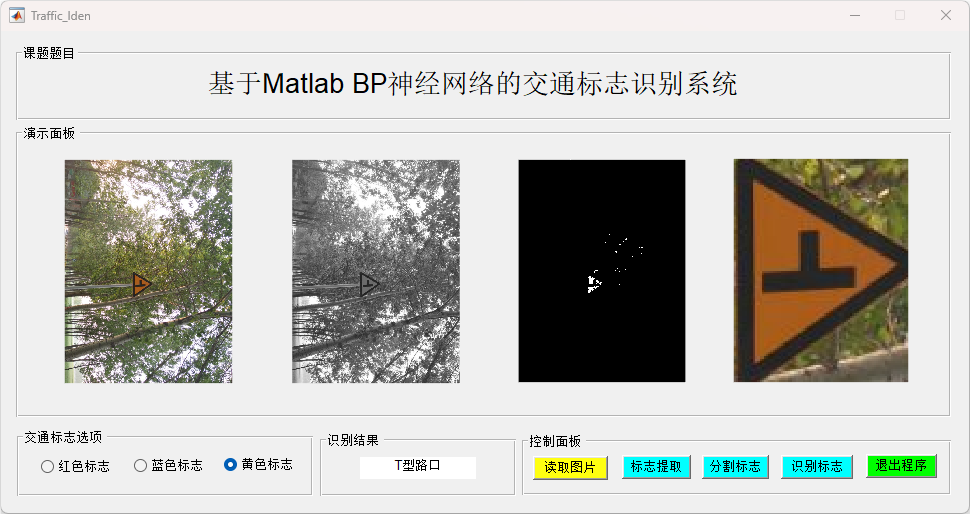
Task: Click the T型路口 recognition result field
Action: point(418,467)
